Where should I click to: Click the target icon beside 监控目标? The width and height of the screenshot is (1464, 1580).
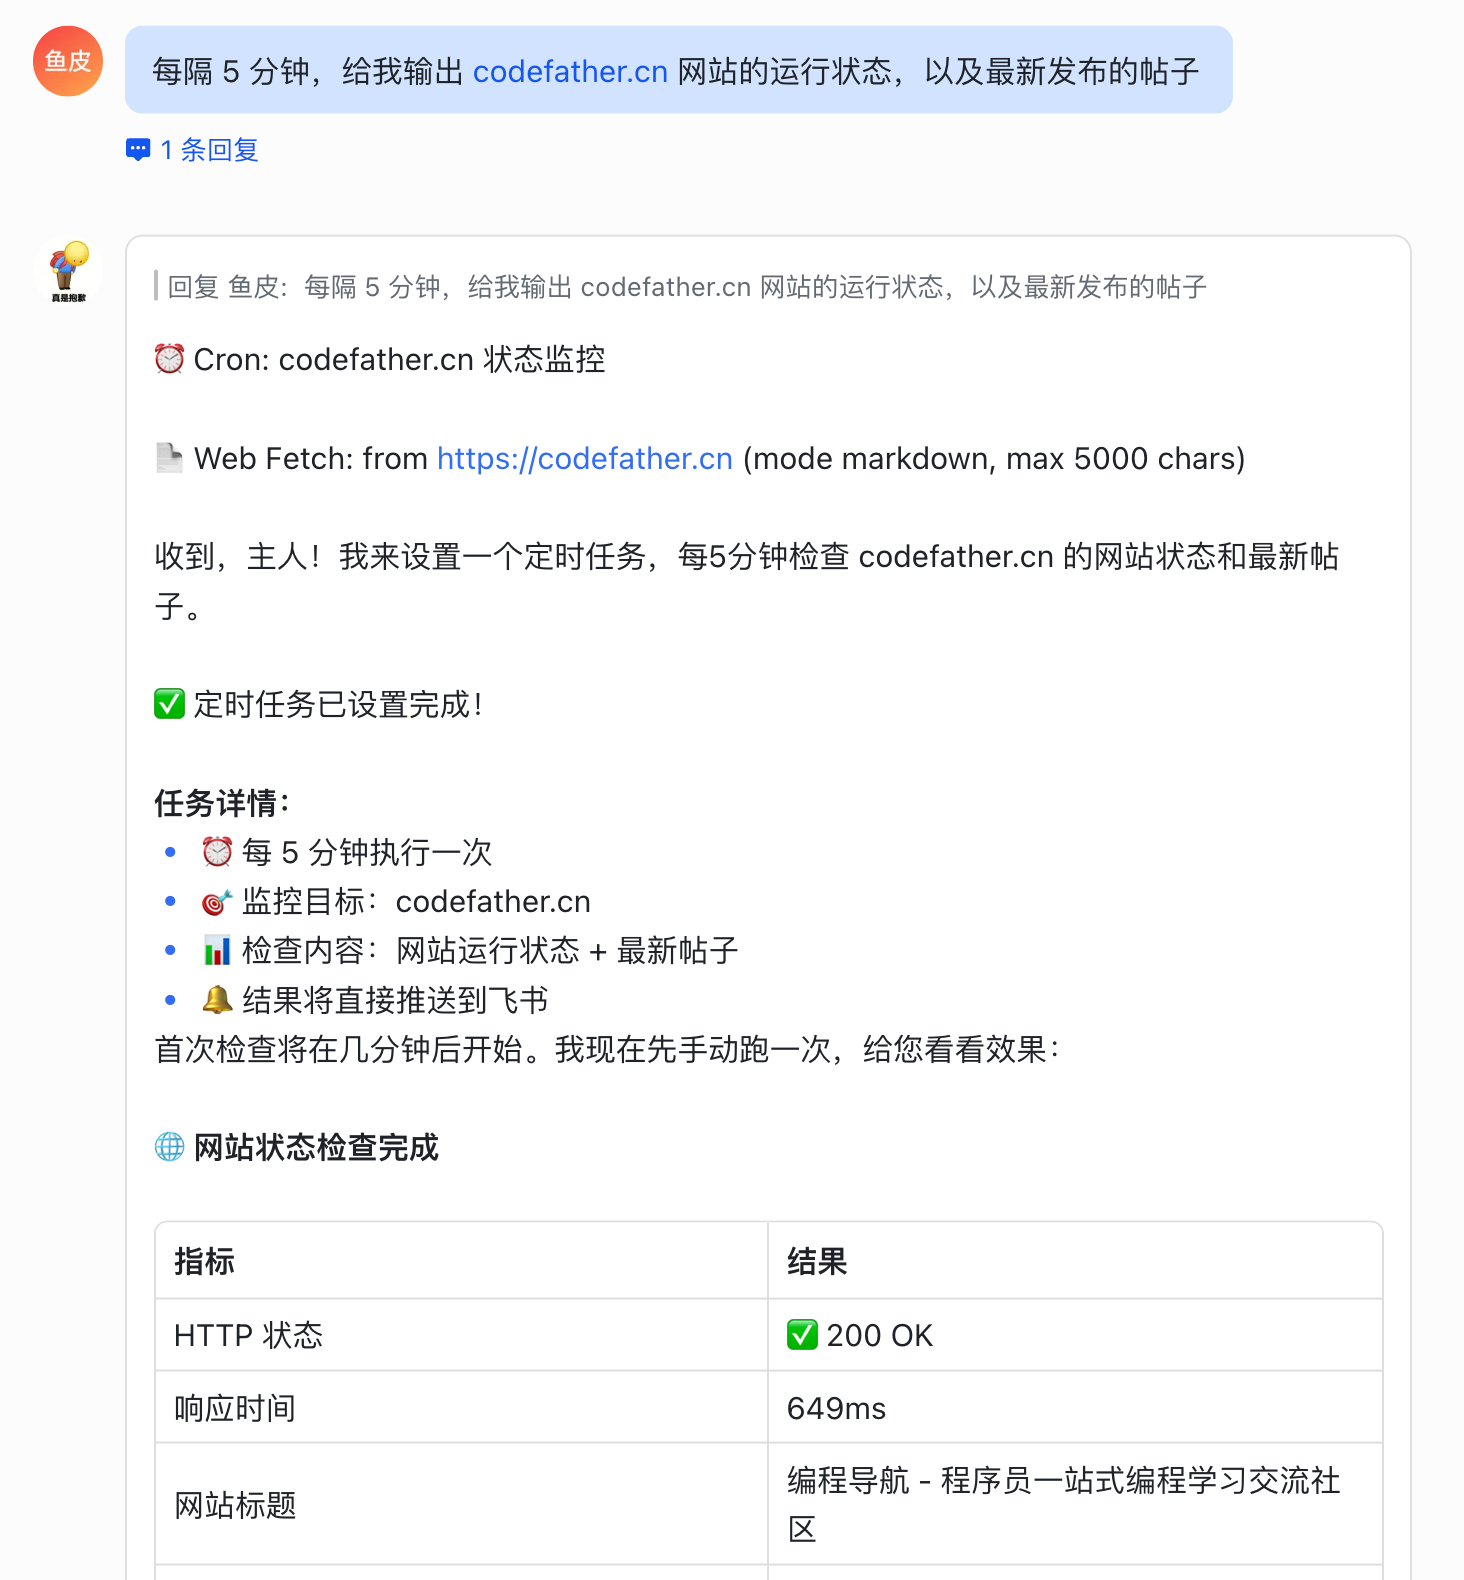click(217, 902)
